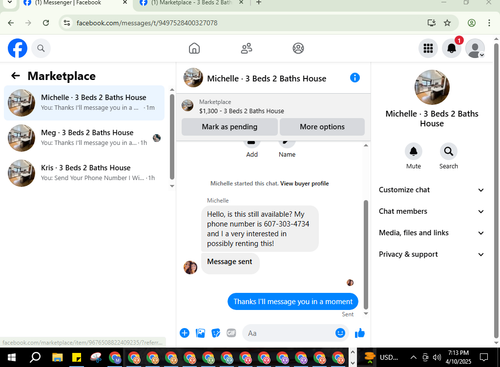The image size is (500, 367).
Task: Click the sender avatar beside Message sent
Action: pos(190,267)
